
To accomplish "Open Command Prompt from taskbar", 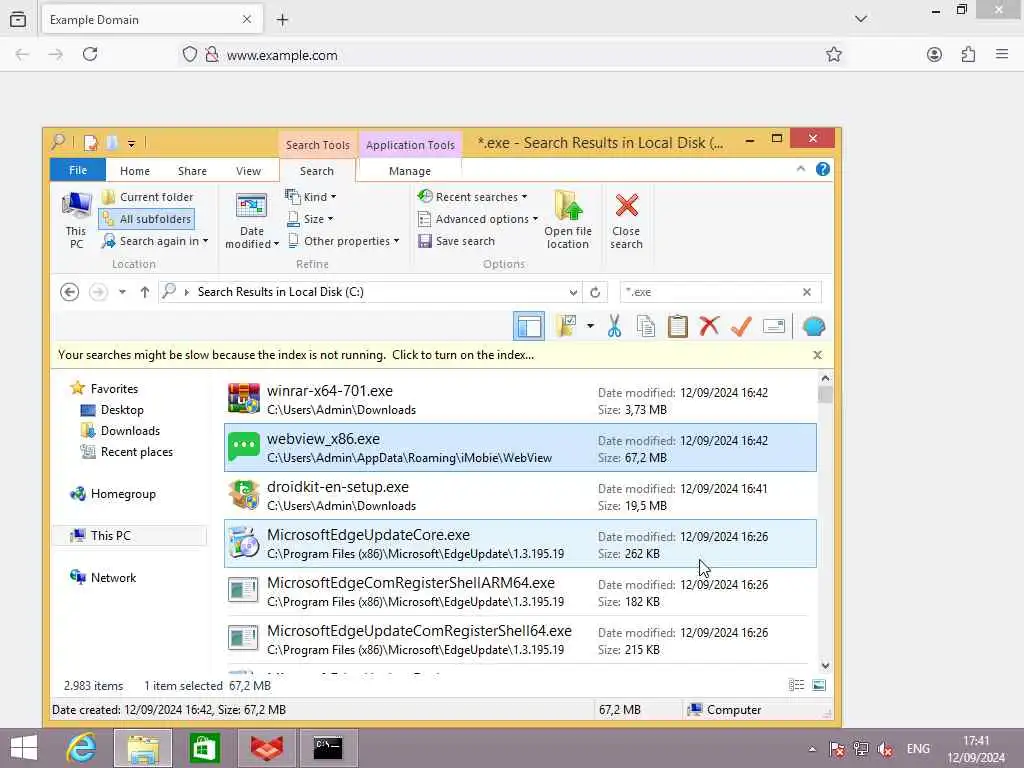I will click(x=328, y=748).
